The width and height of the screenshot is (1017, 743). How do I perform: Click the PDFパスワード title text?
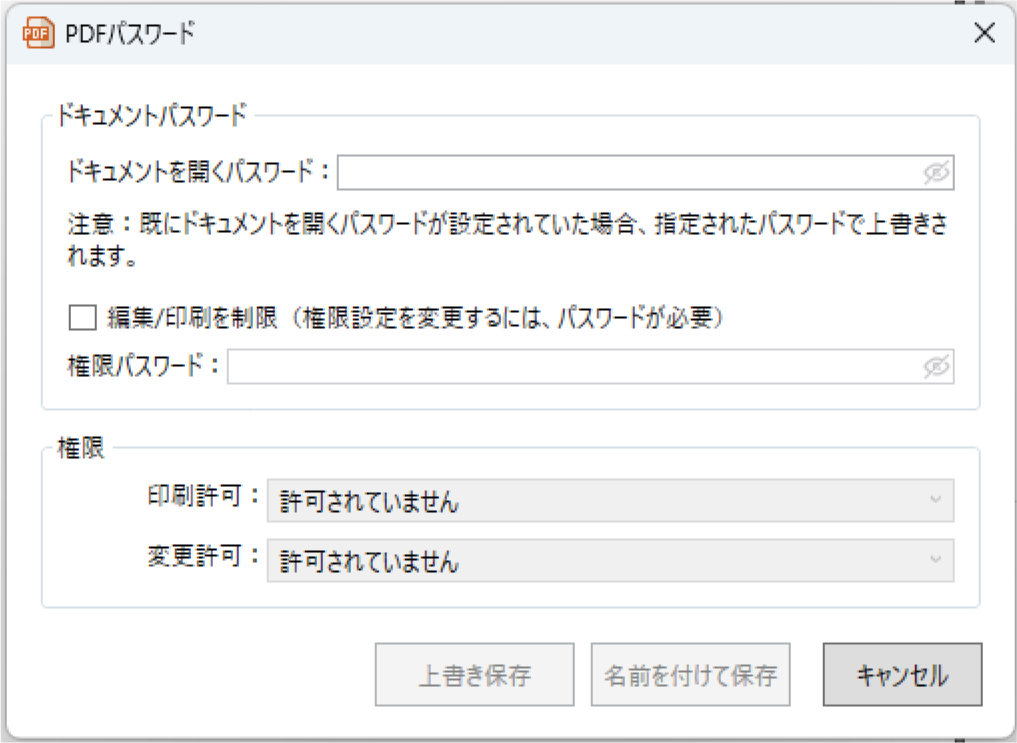point(130,34)
